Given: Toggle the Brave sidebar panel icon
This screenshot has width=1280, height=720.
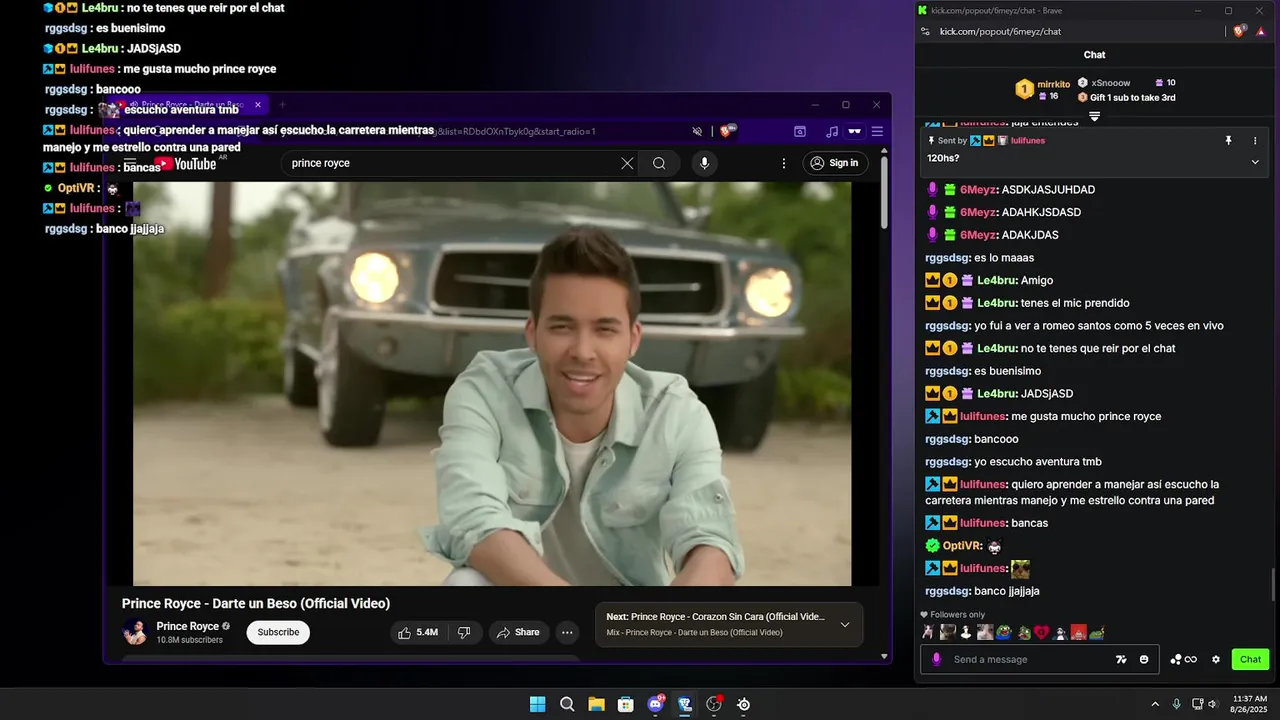Looking at the screenshot, I should 800,131.
